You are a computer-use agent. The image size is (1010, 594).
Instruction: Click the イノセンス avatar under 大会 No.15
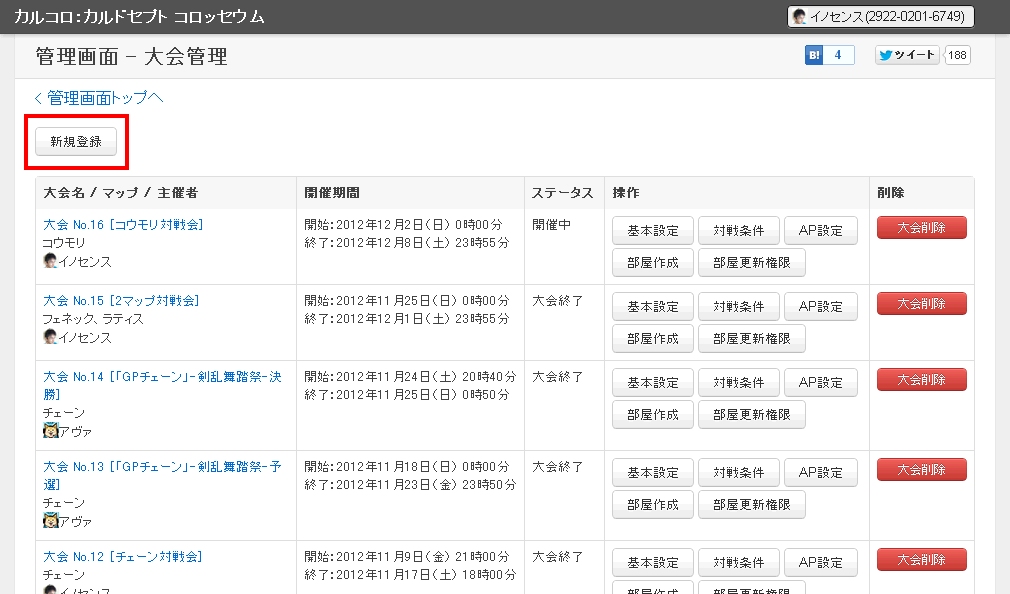pos(50,338)
